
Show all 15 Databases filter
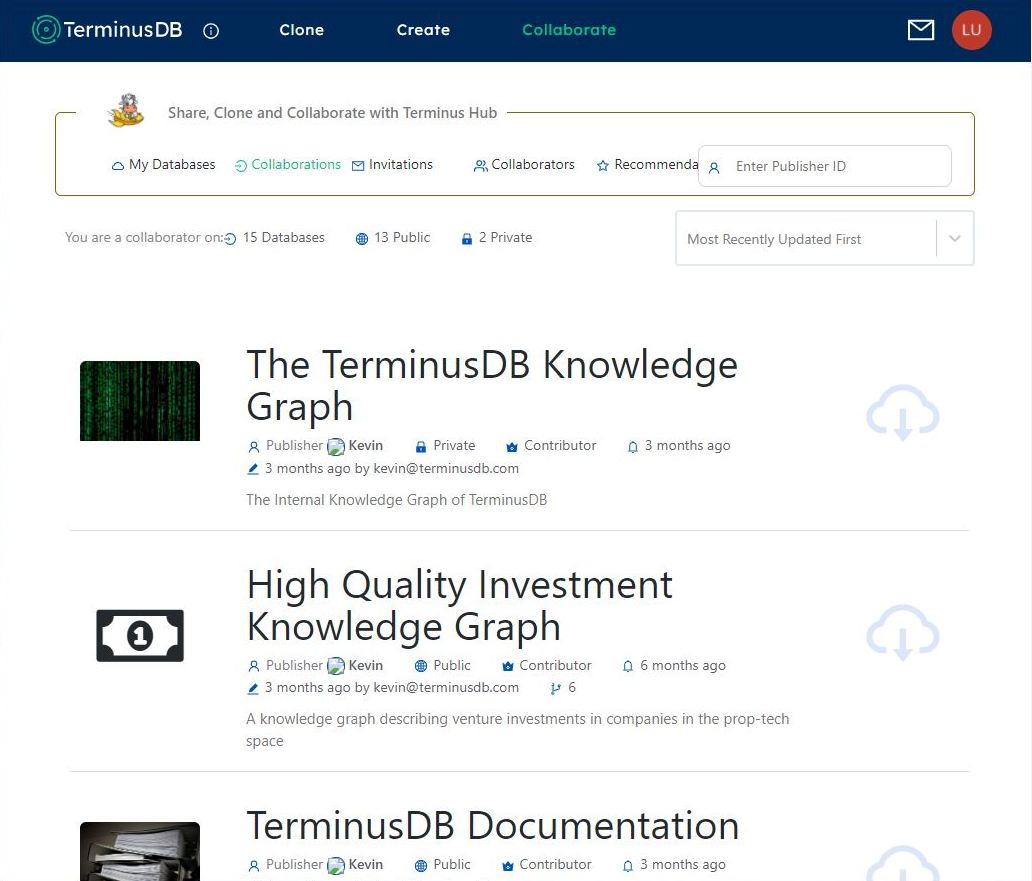(x=275, y=238)
